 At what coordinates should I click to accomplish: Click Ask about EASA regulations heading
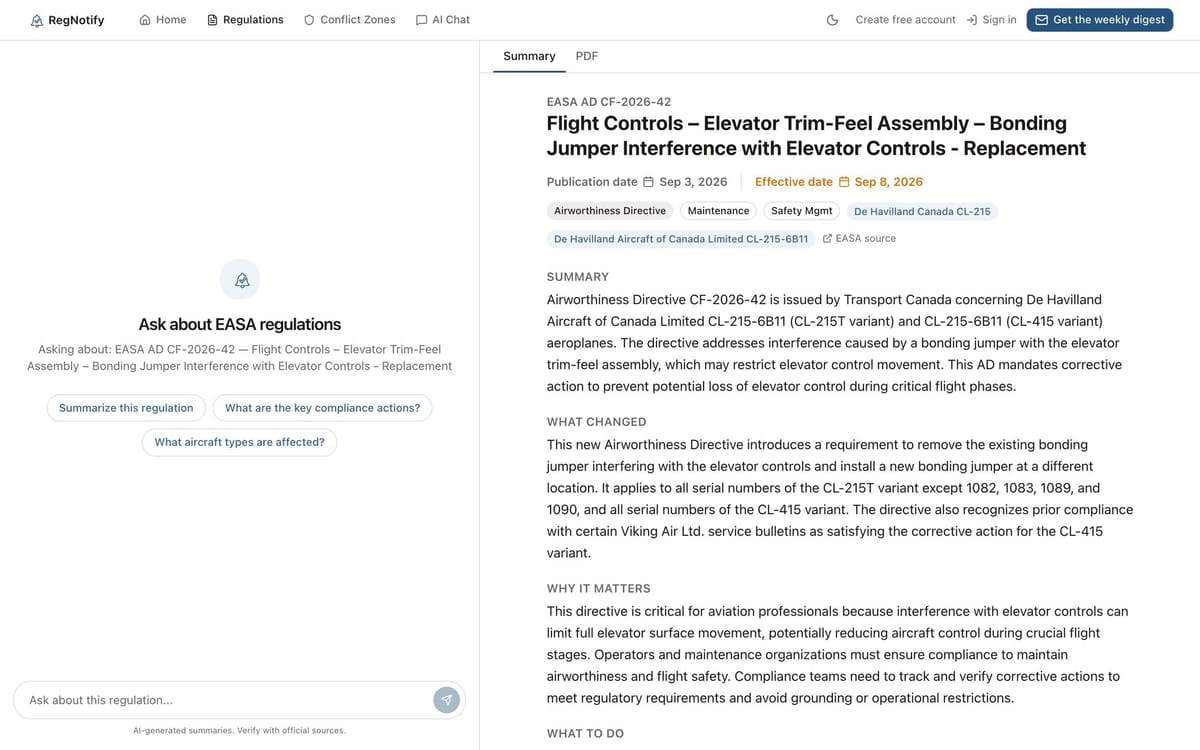tap(240, 324)
